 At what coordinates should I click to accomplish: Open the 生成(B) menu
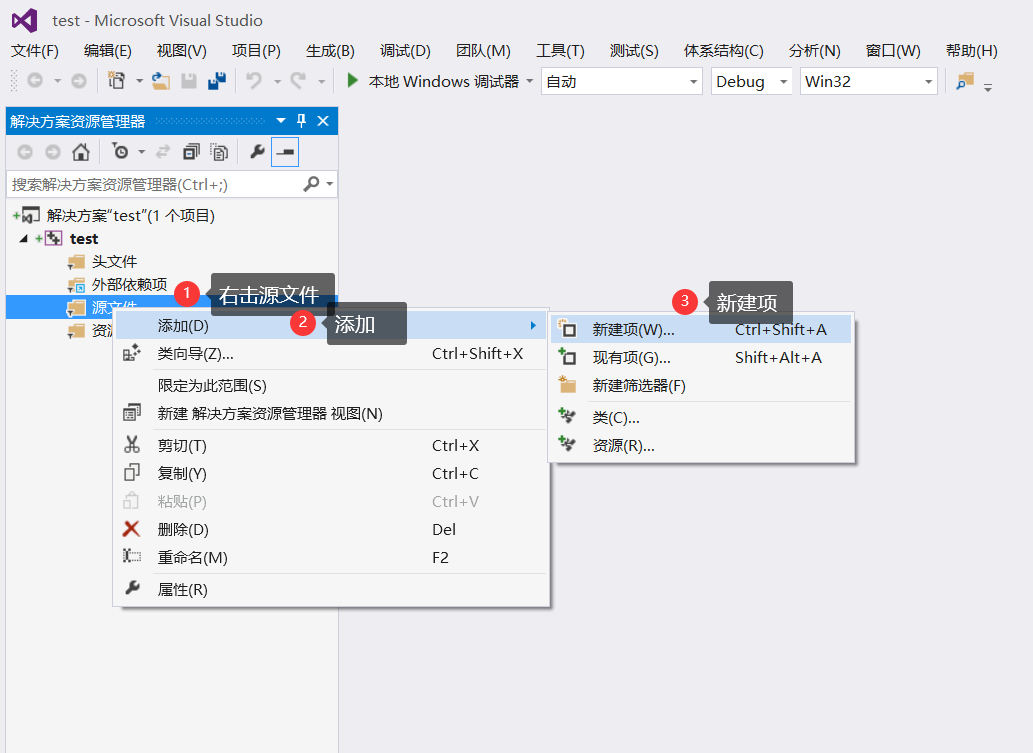[x=330, y=51]
